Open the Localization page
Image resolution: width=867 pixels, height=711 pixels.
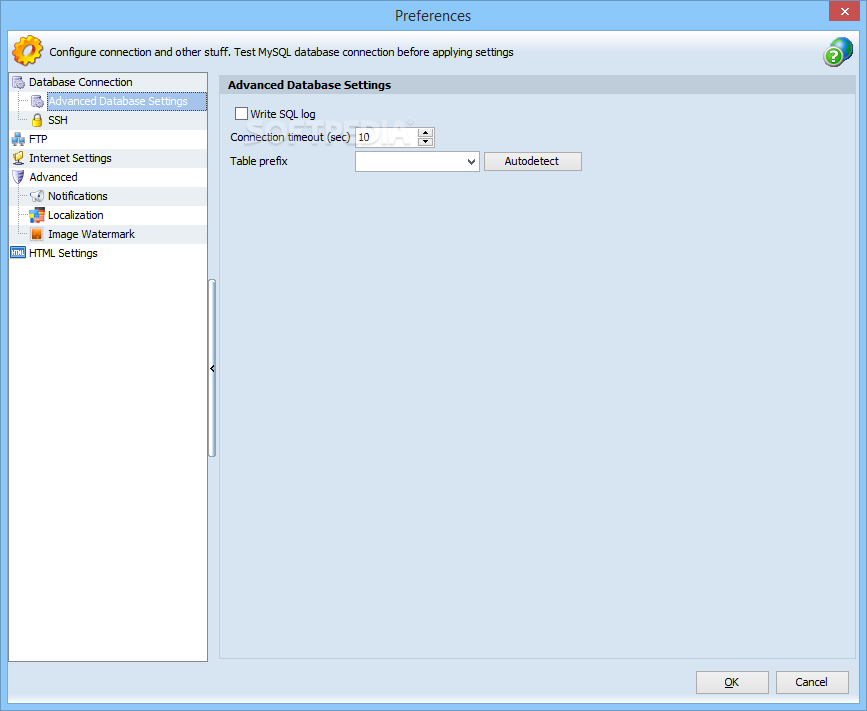pyautogui.click(x=76, y=215)
